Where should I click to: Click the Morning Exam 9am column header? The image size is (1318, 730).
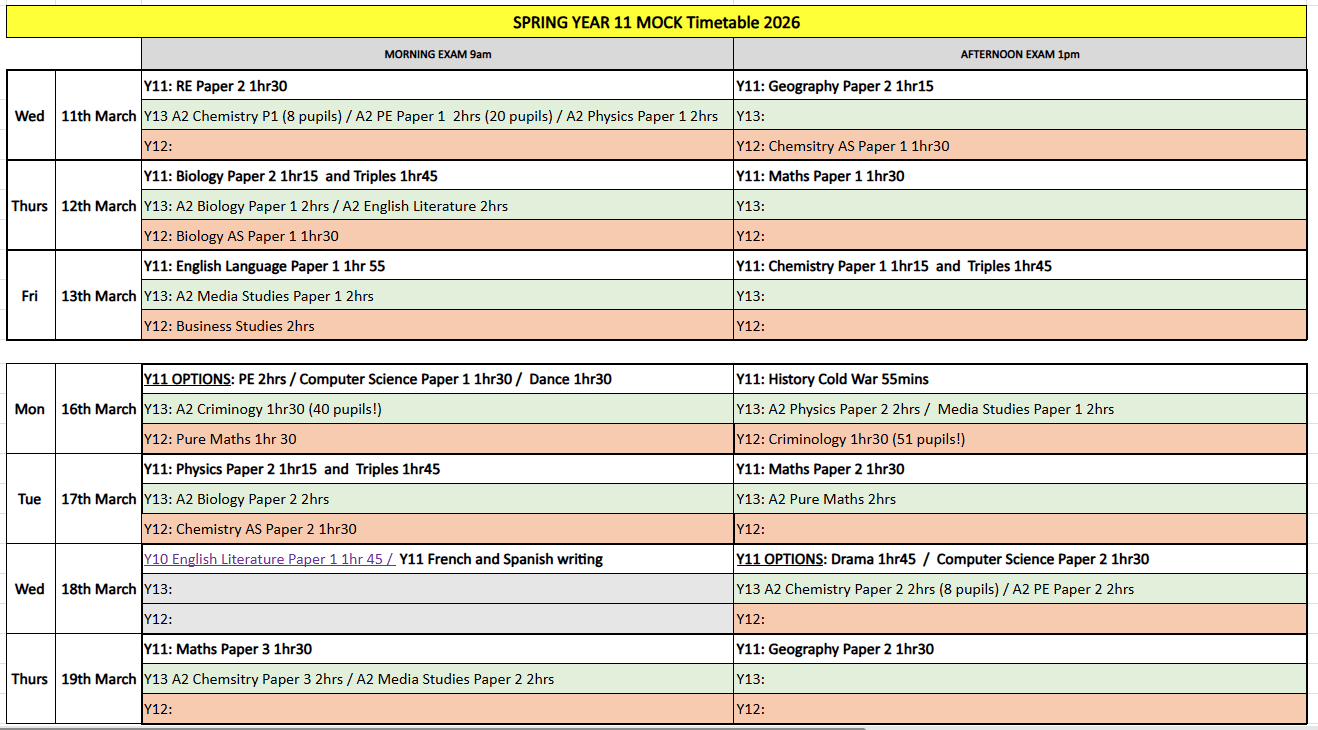pyautogui.click(x=437, y=55)
